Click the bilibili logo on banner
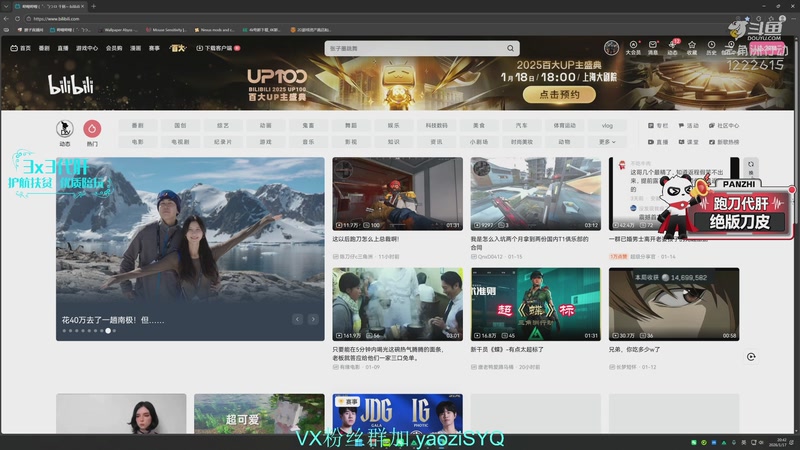Viewport: 800px width, 450px height. point(71,84)
